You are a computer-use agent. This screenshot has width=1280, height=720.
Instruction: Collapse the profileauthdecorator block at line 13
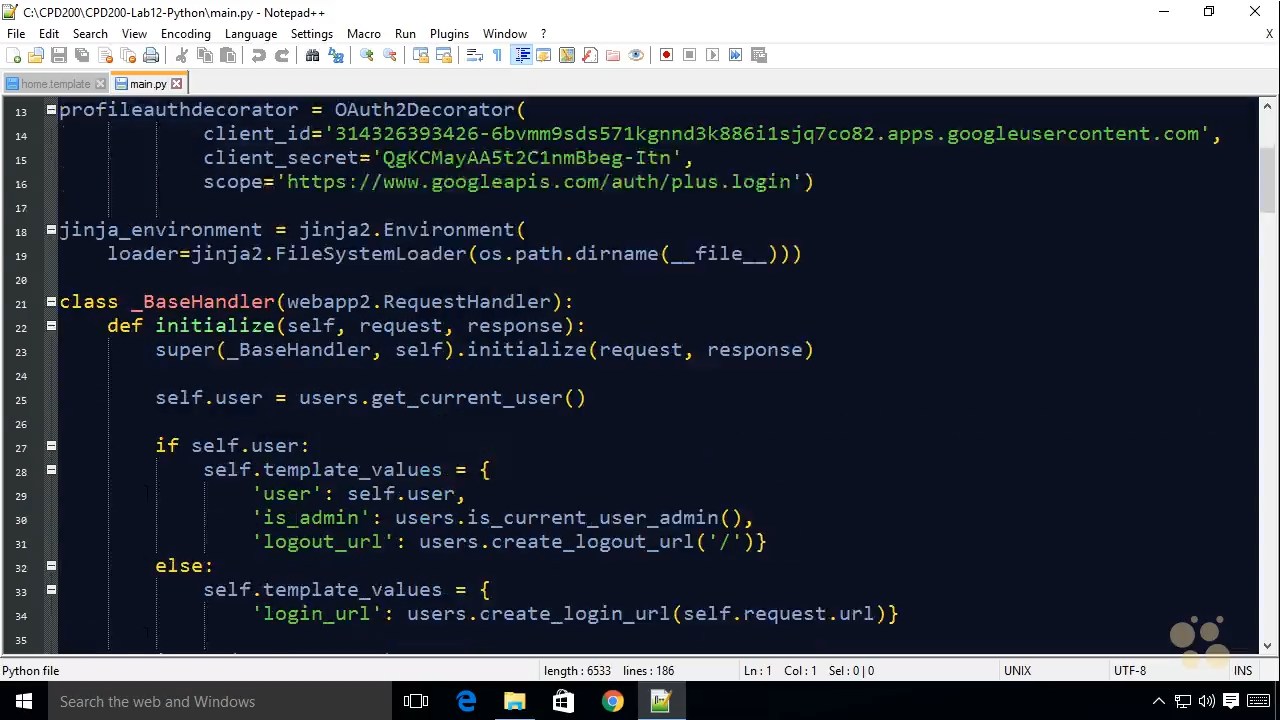click(51, 110)
